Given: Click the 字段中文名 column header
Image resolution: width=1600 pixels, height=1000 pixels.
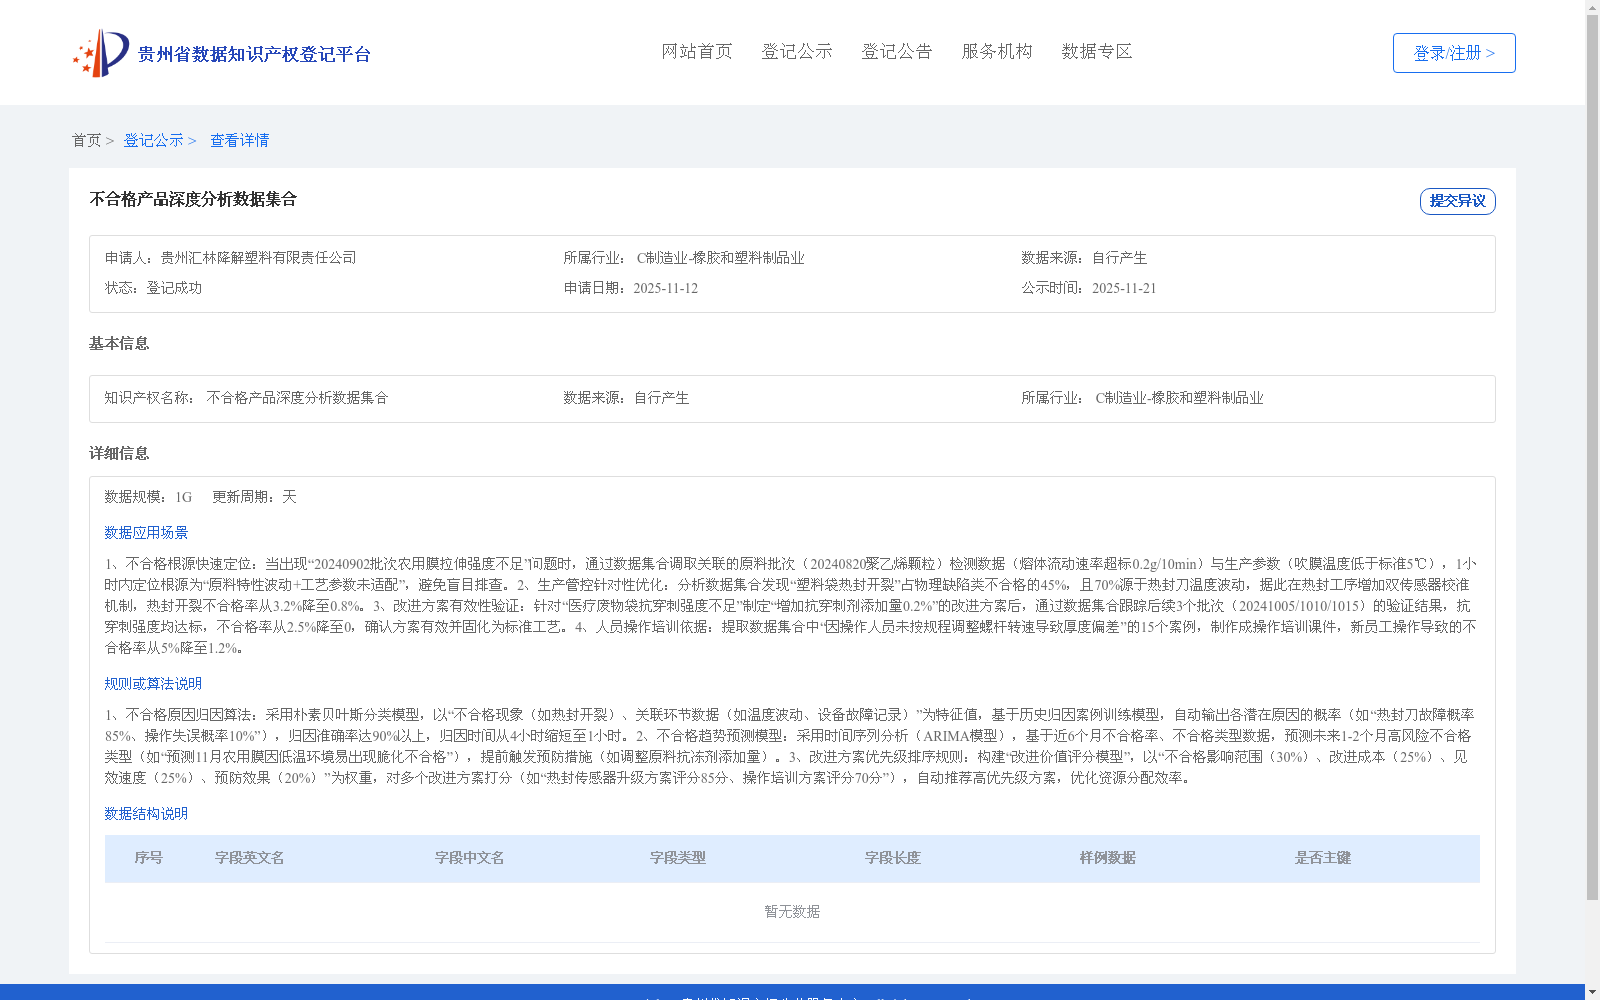Looking at the screenshot, I should 470,858.
